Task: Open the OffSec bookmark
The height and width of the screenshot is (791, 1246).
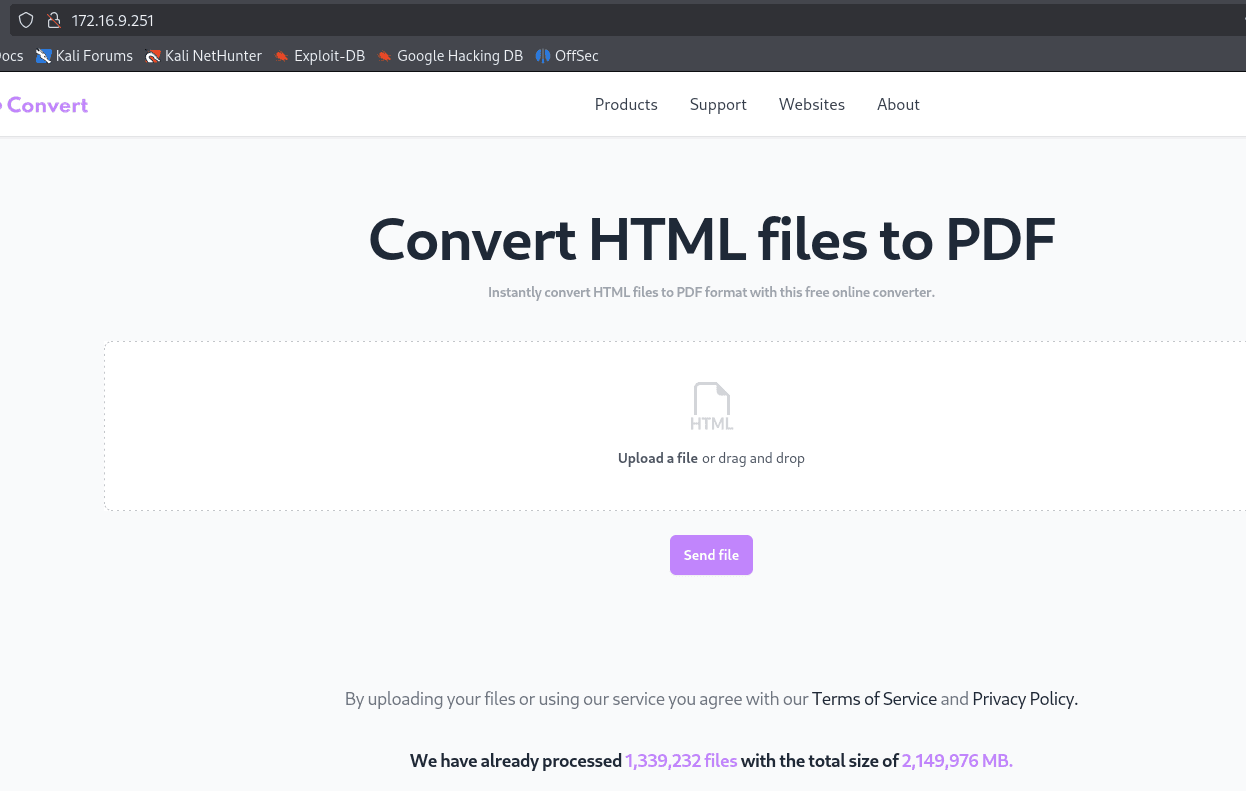Action: 567,56
